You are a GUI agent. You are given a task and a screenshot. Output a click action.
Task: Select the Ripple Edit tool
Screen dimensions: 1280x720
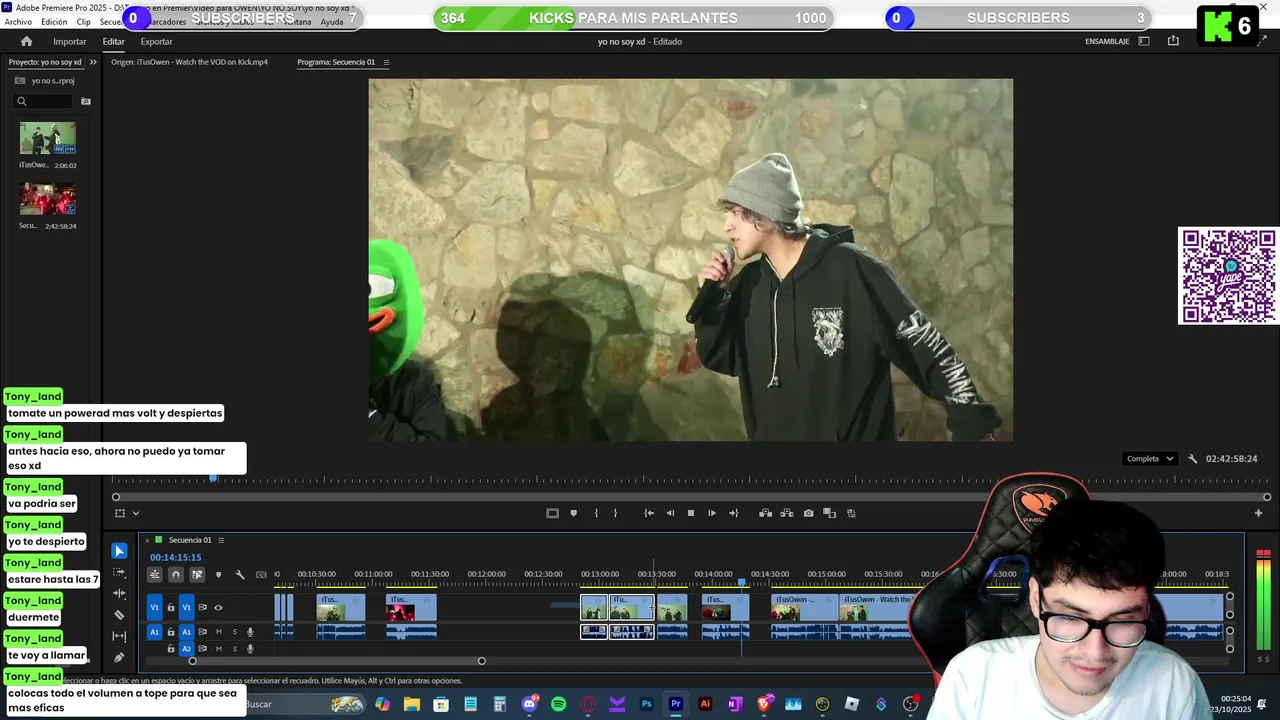[119, 593]
